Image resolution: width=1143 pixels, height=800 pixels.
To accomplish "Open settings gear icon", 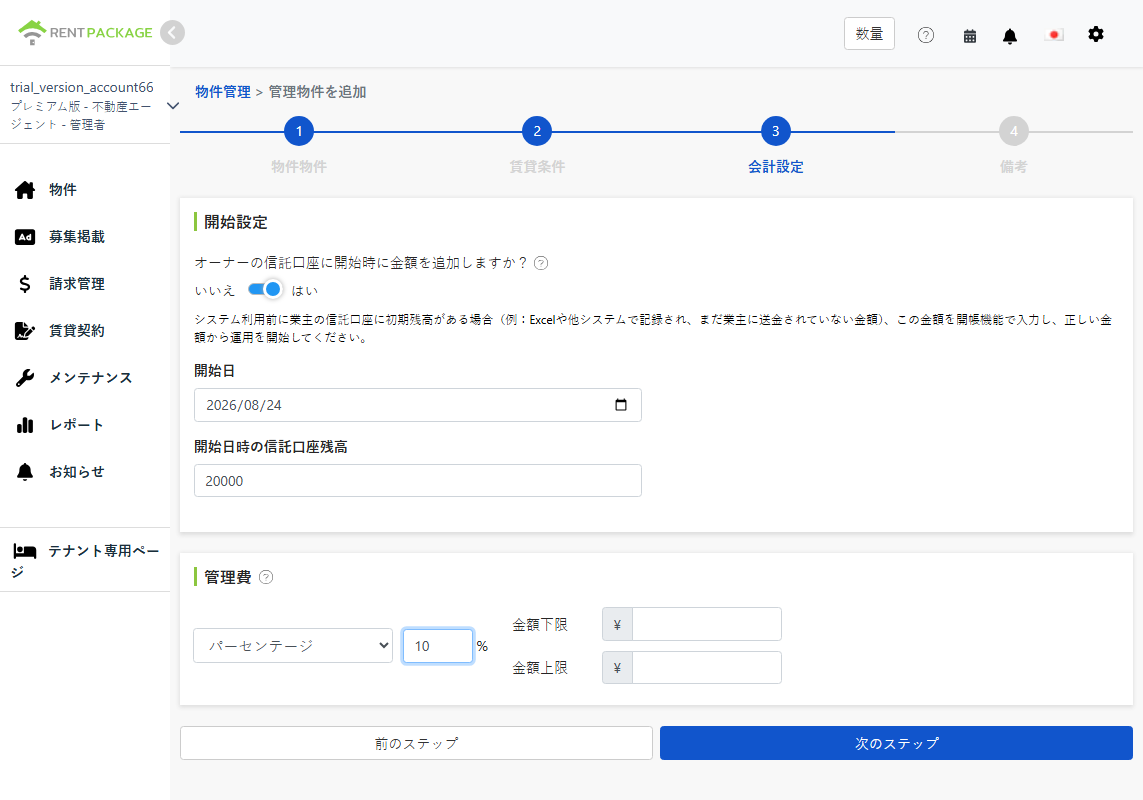I will (x=1096, y=34).
